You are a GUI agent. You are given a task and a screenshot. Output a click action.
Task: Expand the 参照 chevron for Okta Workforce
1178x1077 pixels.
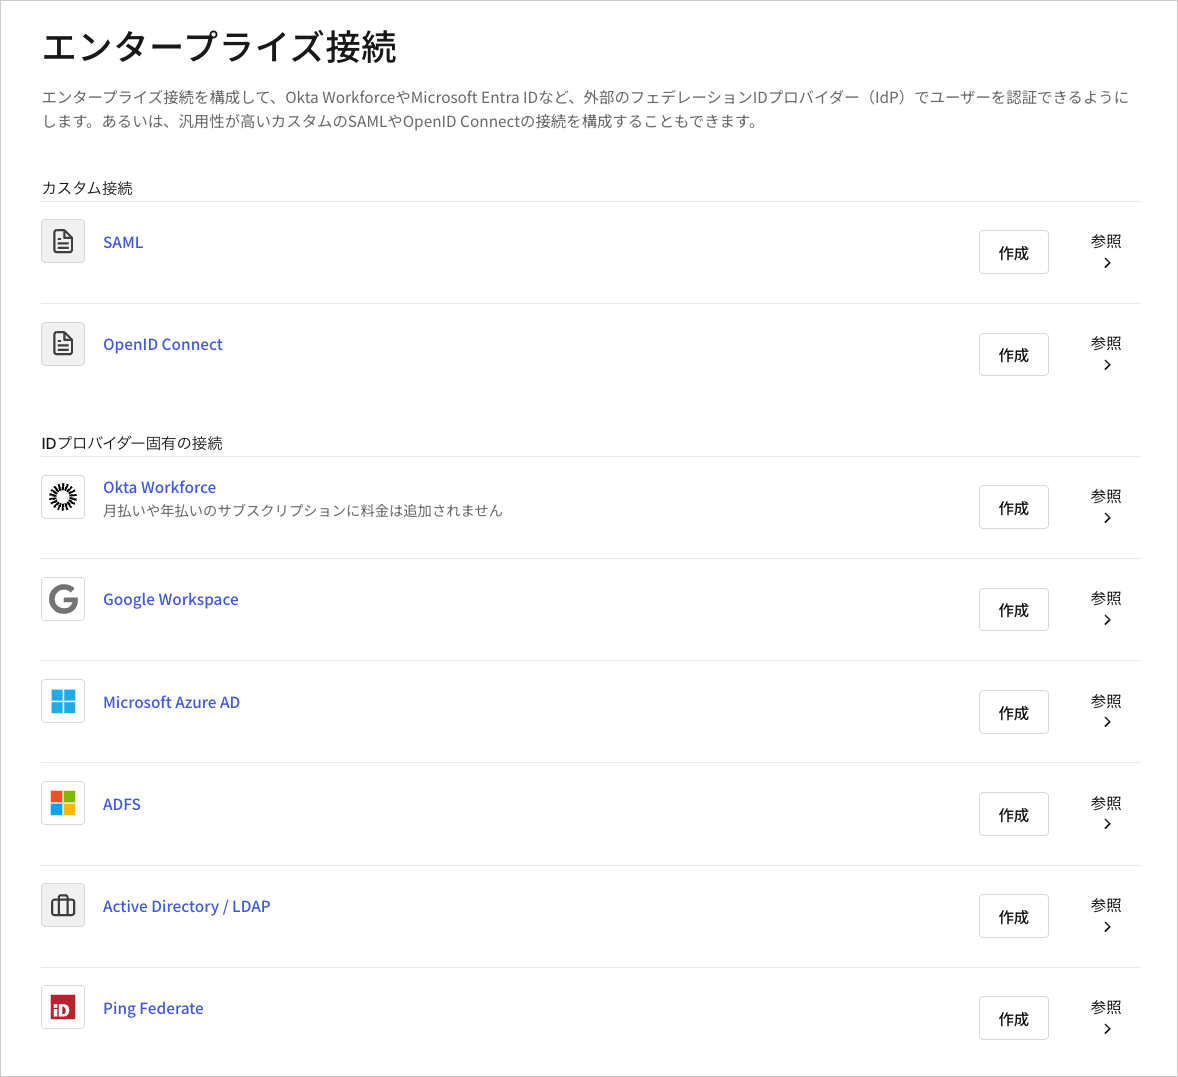1106,518
